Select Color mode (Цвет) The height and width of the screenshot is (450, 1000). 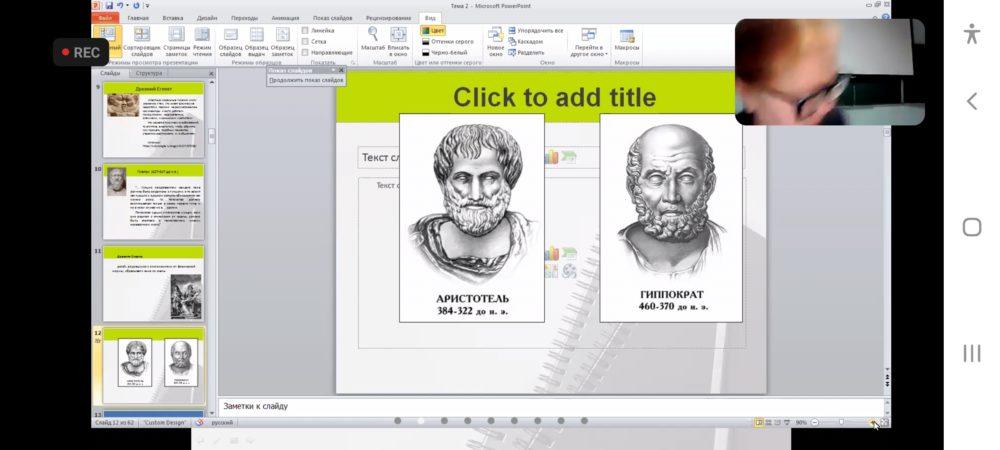(433, 31)
